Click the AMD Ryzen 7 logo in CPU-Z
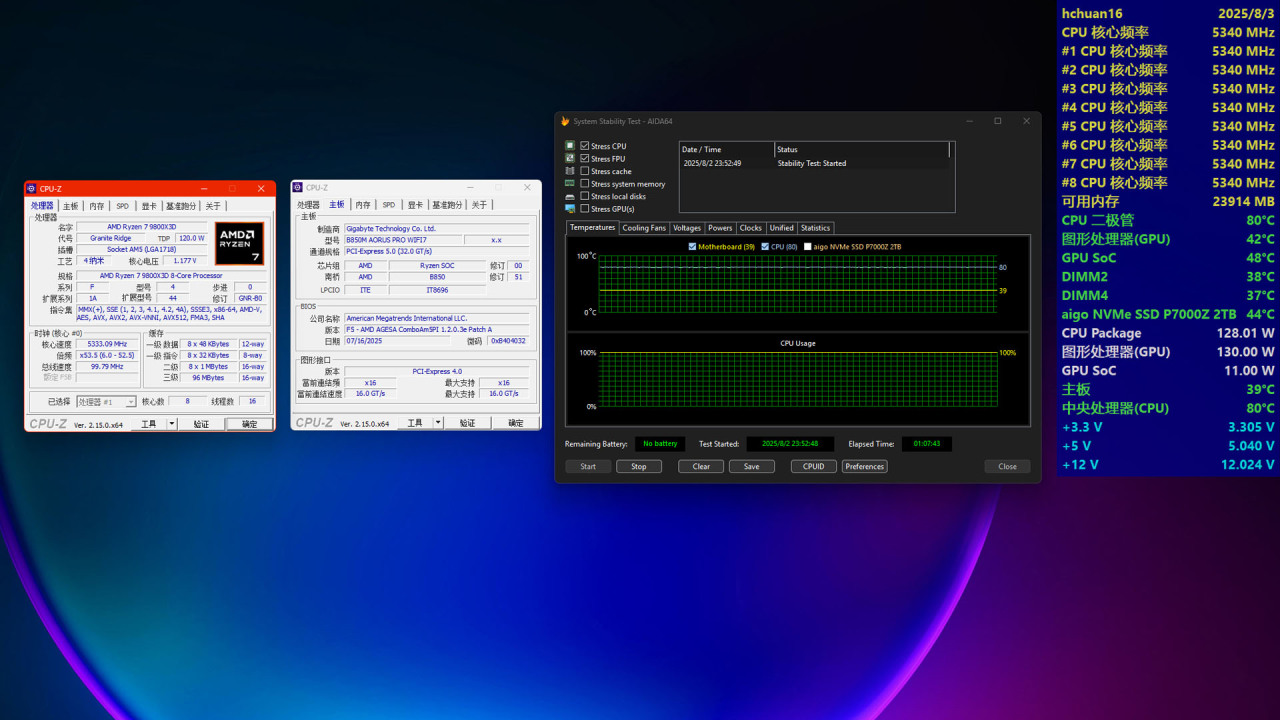Image resolution: width=1280 pixels, height=720 pixels. point(240,243)
